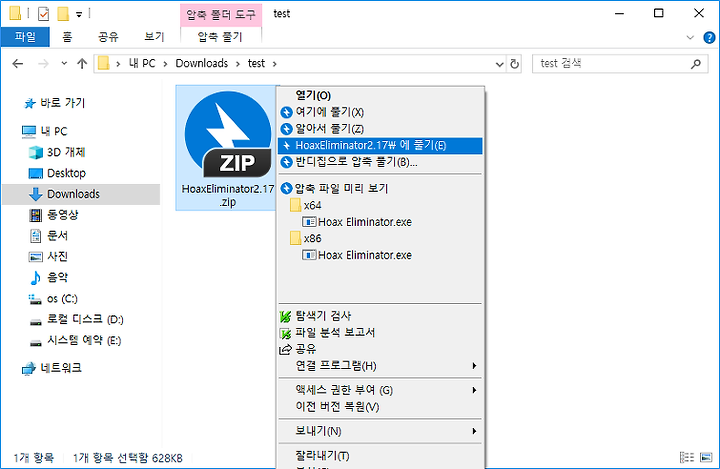720x469 pixels.
Task: Expand chevron after test breadcrumb
Action: [x=275, y=64]
